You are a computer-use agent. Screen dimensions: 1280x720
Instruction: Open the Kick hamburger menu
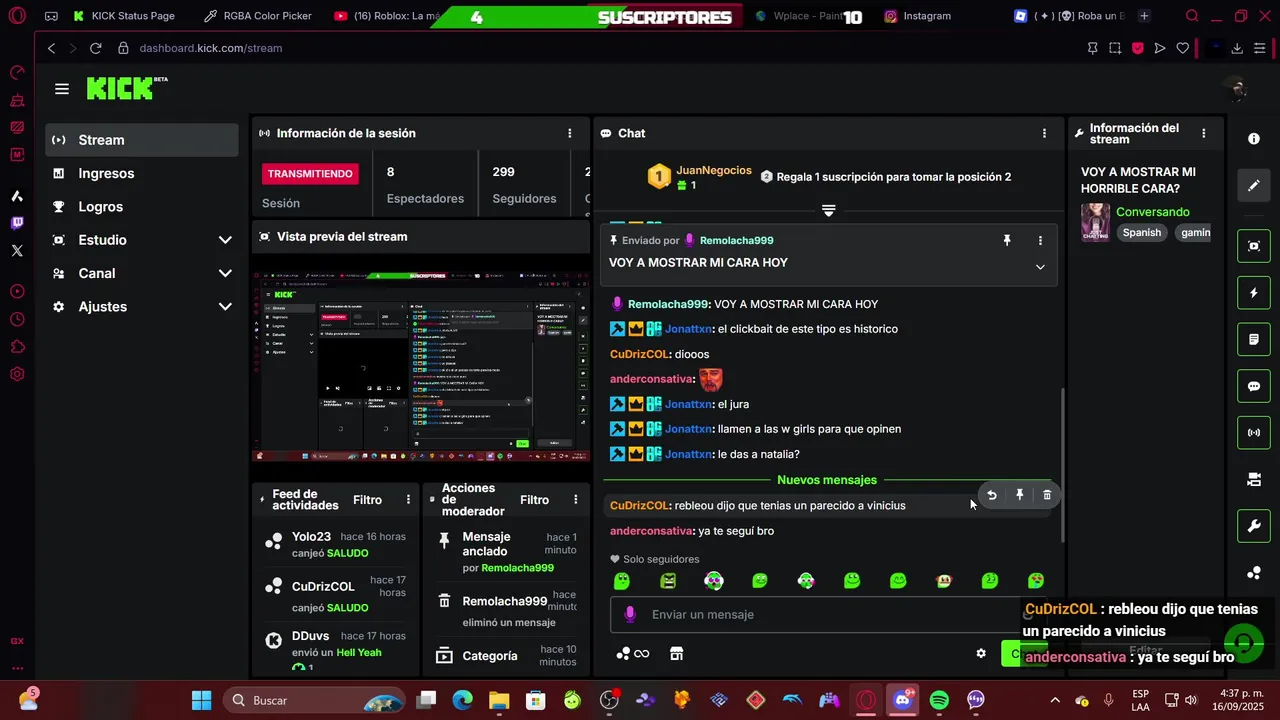(62, 89)
